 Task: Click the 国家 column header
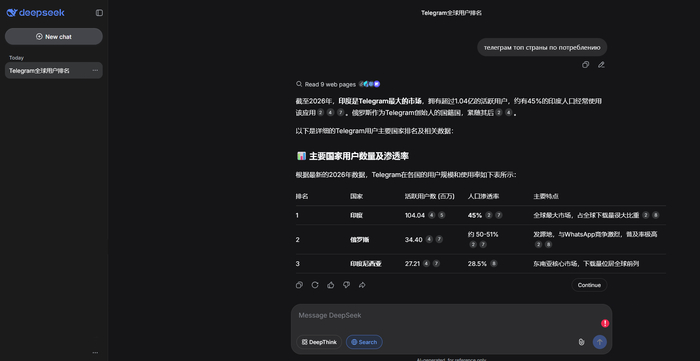pos(356,196)
